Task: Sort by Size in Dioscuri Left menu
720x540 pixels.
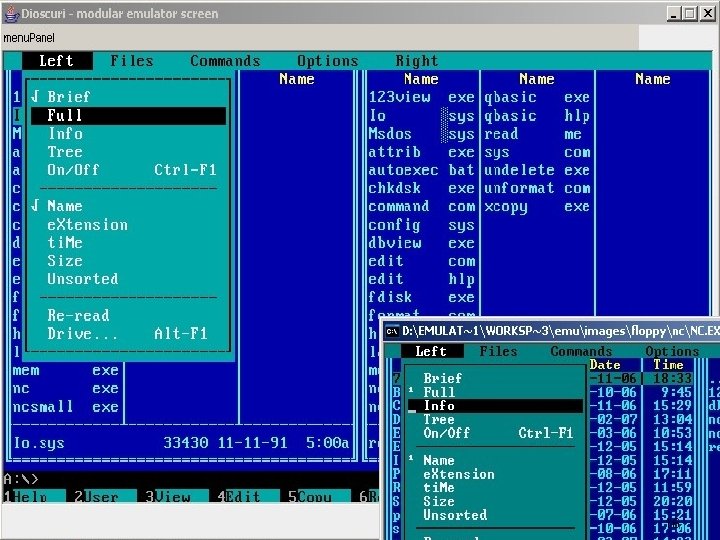Action: (129, 261)
